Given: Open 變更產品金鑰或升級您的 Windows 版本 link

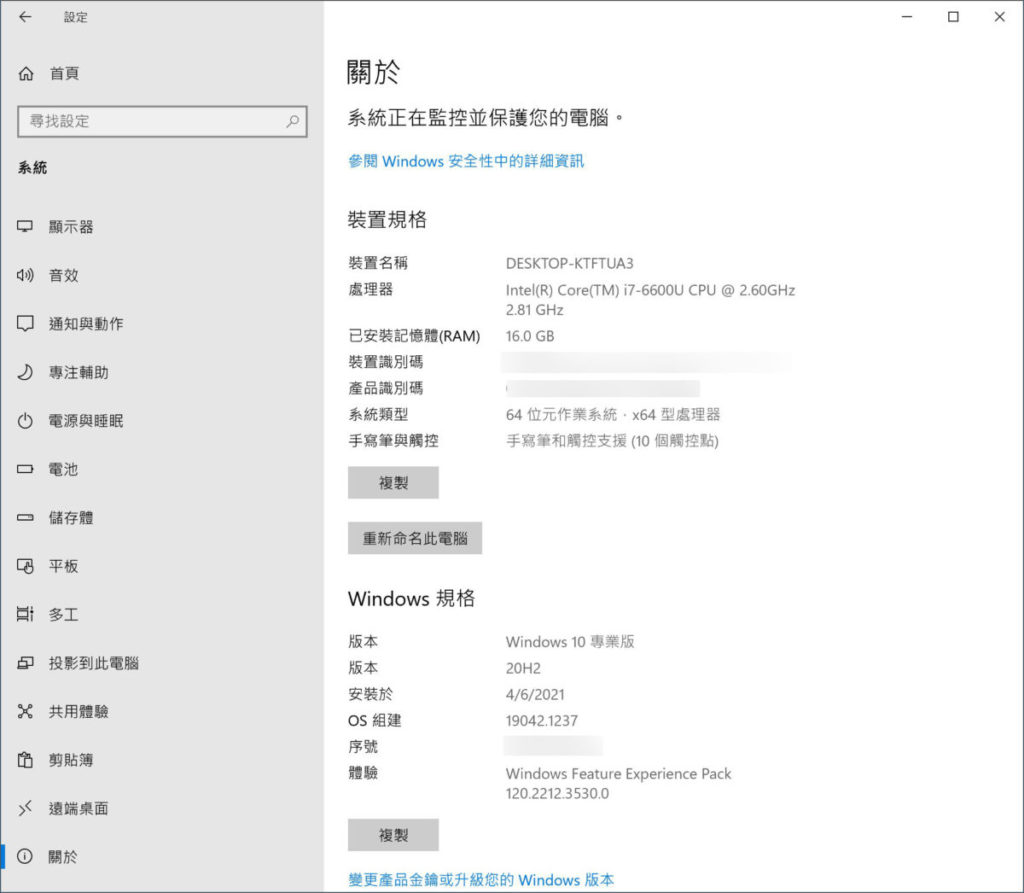Looking at the screenshot, I should [481, 880].
